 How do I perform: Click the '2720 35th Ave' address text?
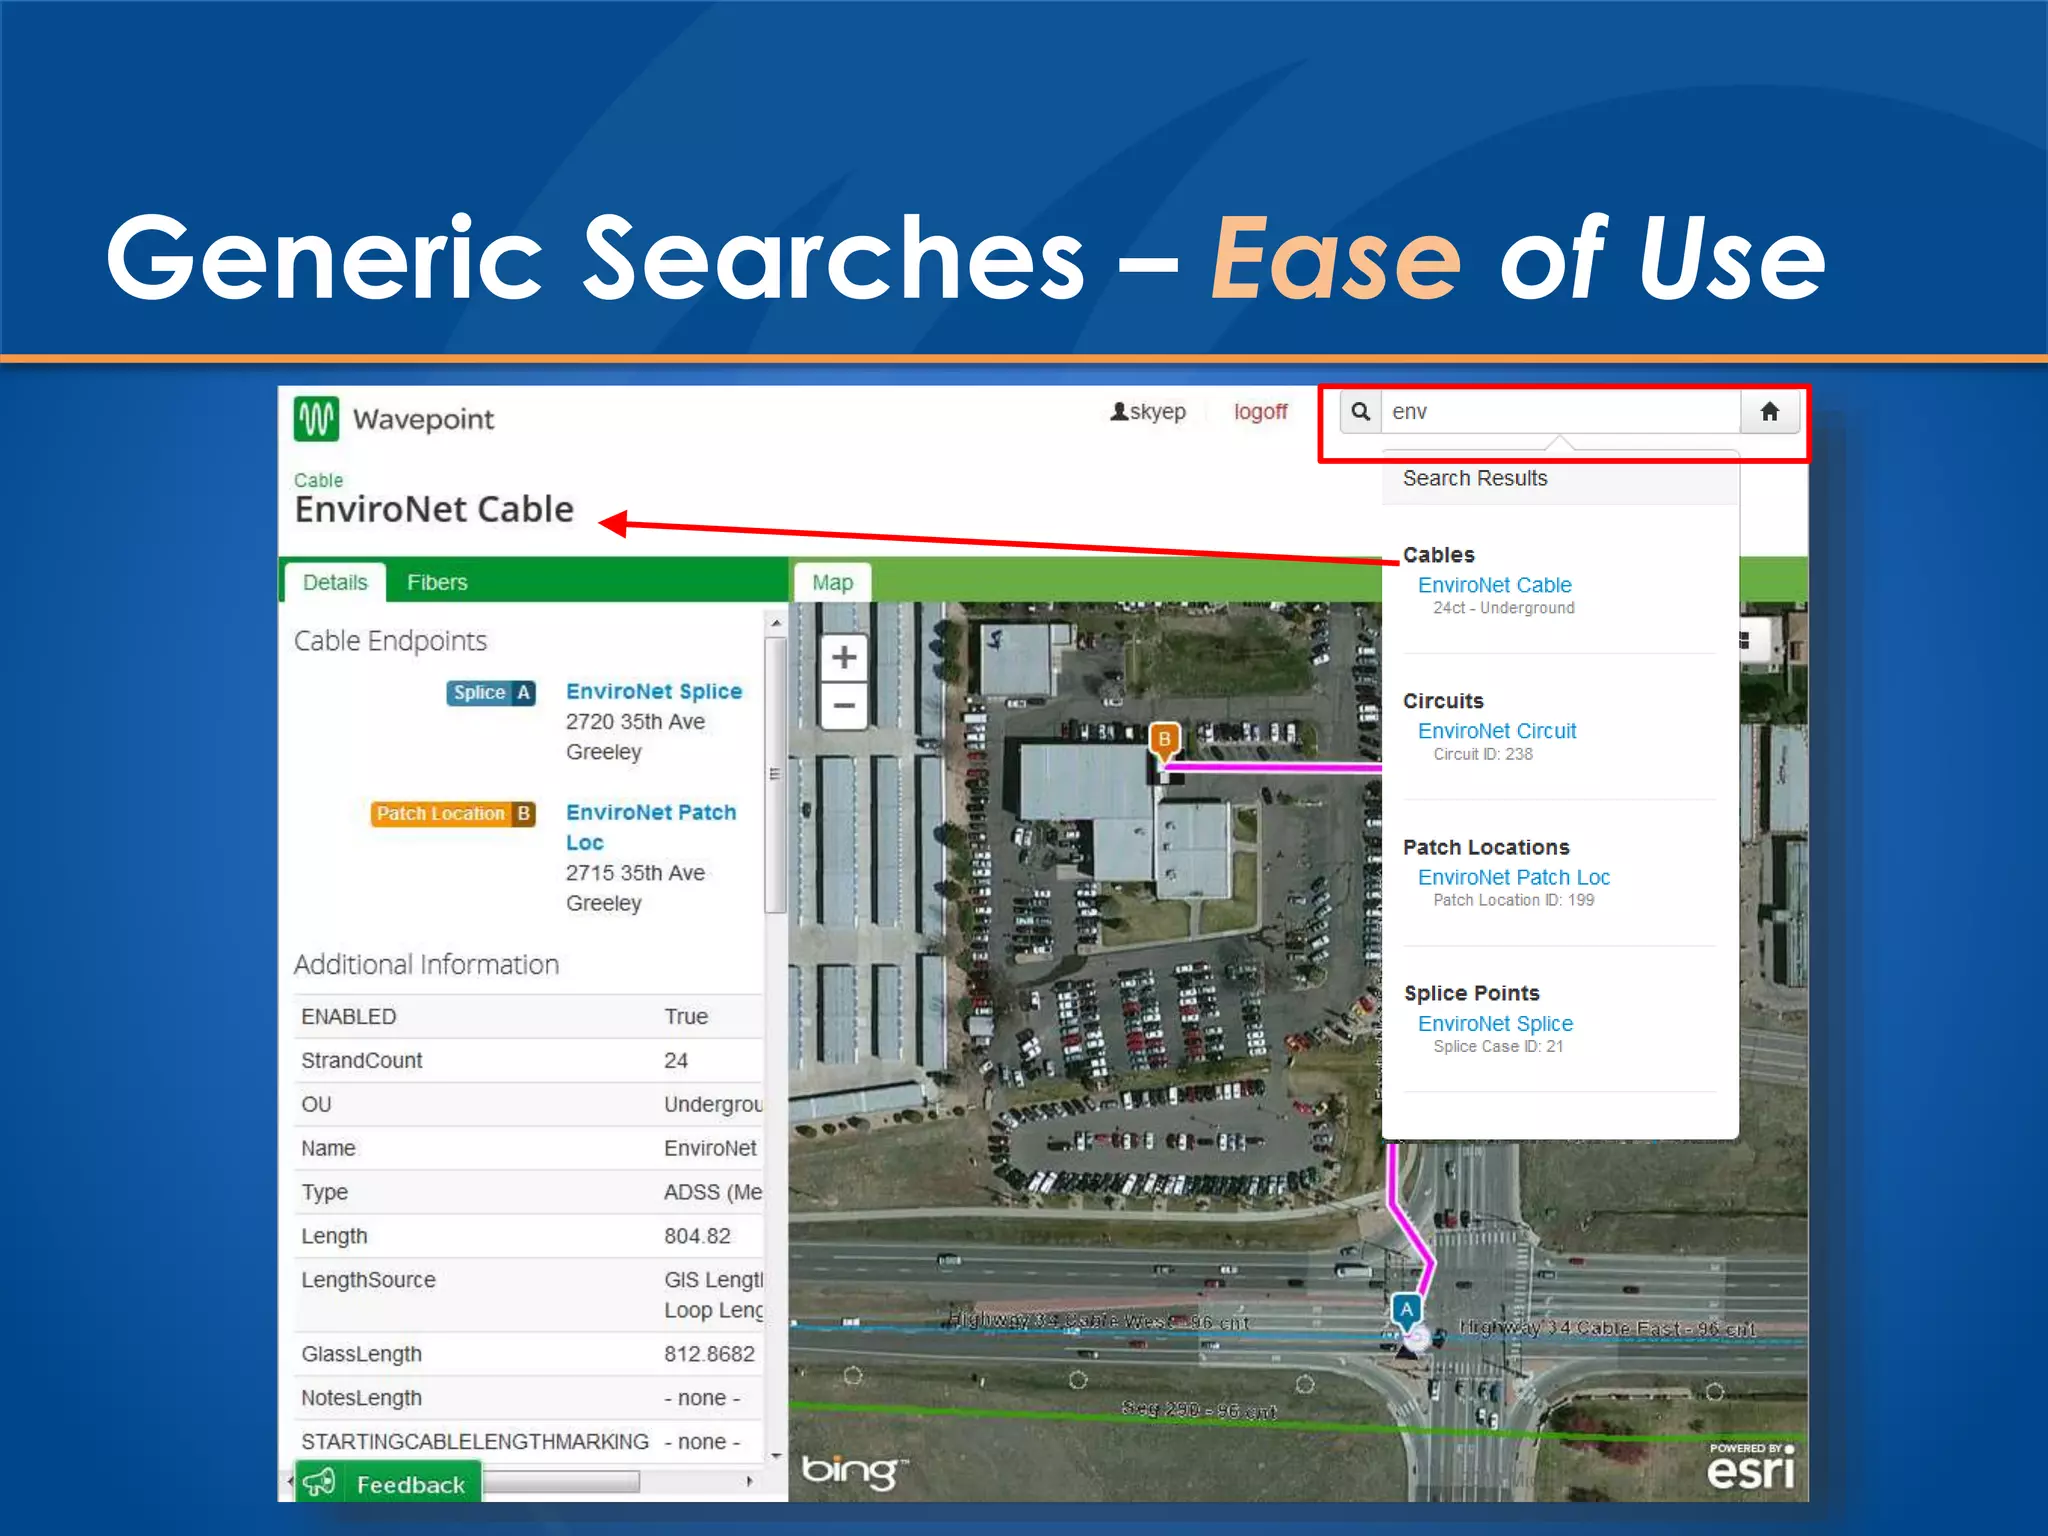coord(635,722)
